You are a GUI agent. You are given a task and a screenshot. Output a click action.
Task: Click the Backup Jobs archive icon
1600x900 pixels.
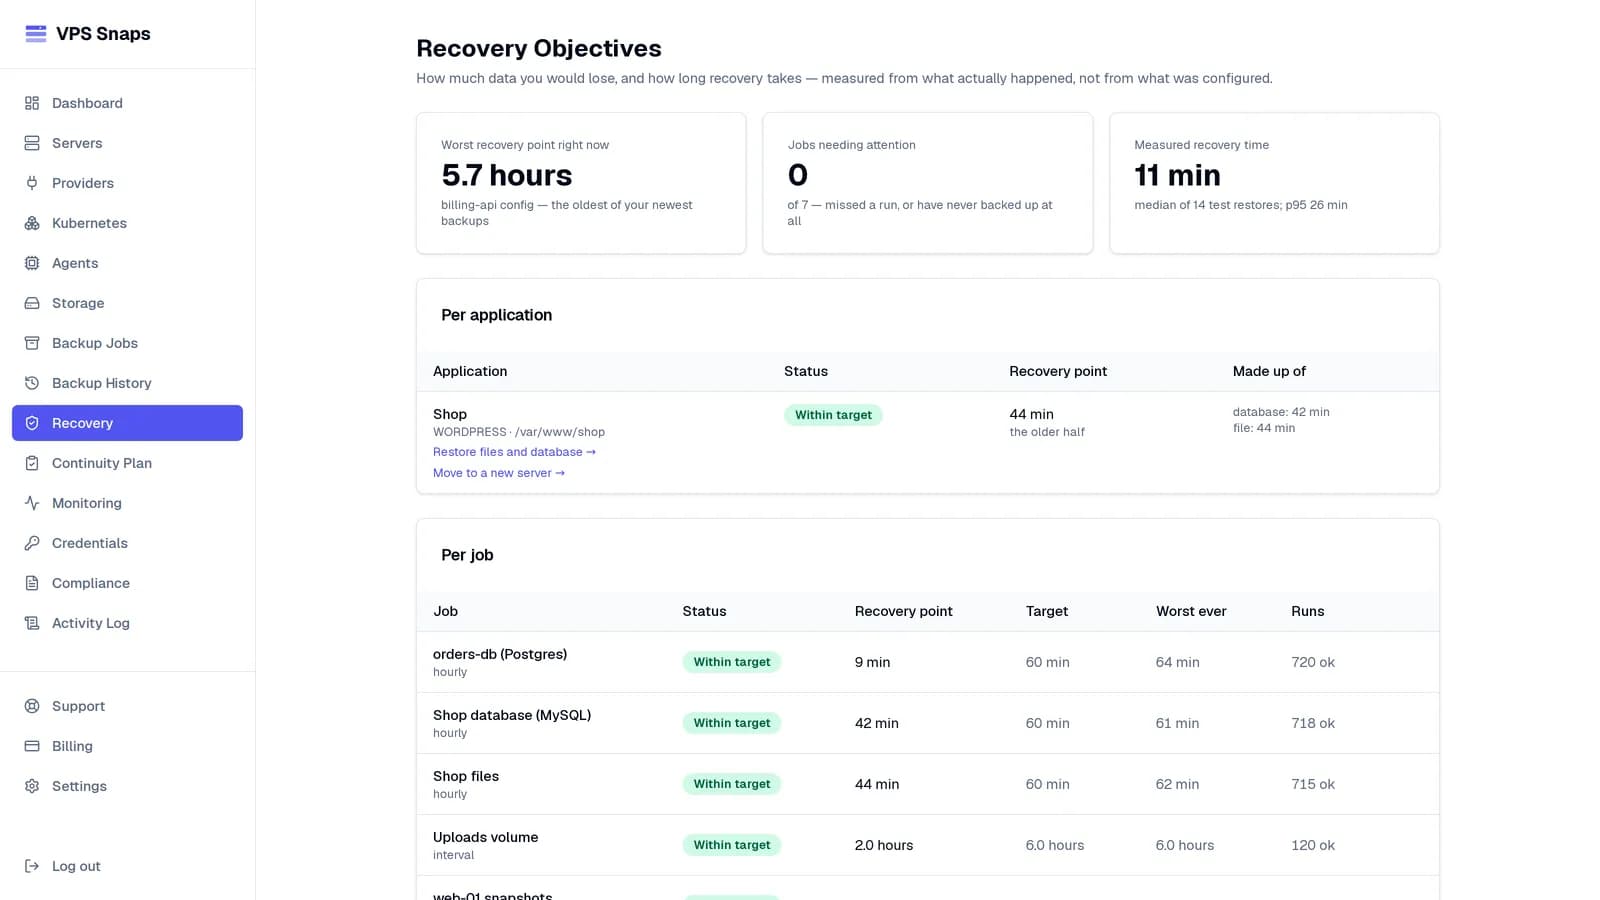click(32, 343)
